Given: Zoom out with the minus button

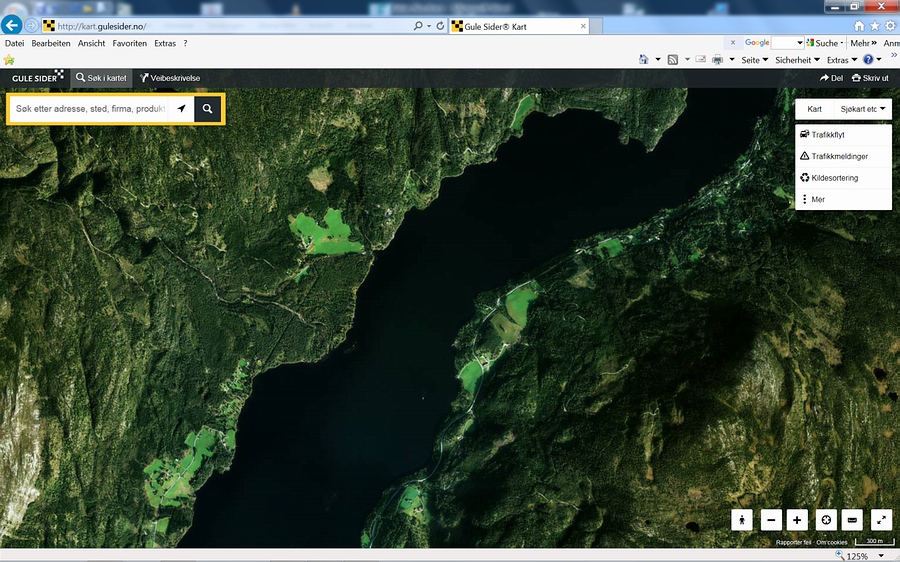Looking at the screenshot, I should click(x=770, y=520).
